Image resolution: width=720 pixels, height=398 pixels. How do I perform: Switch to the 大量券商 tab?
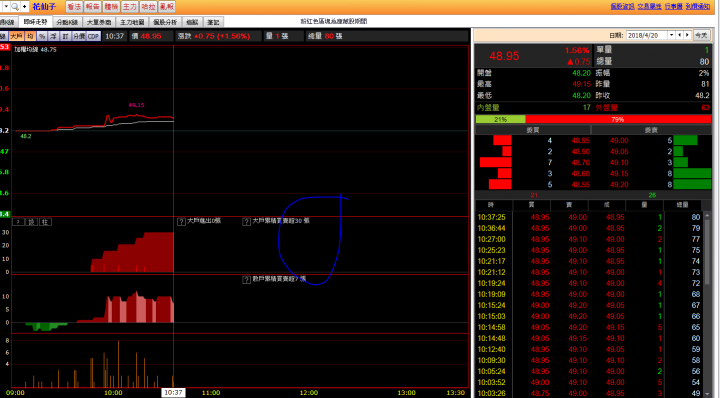99,22
